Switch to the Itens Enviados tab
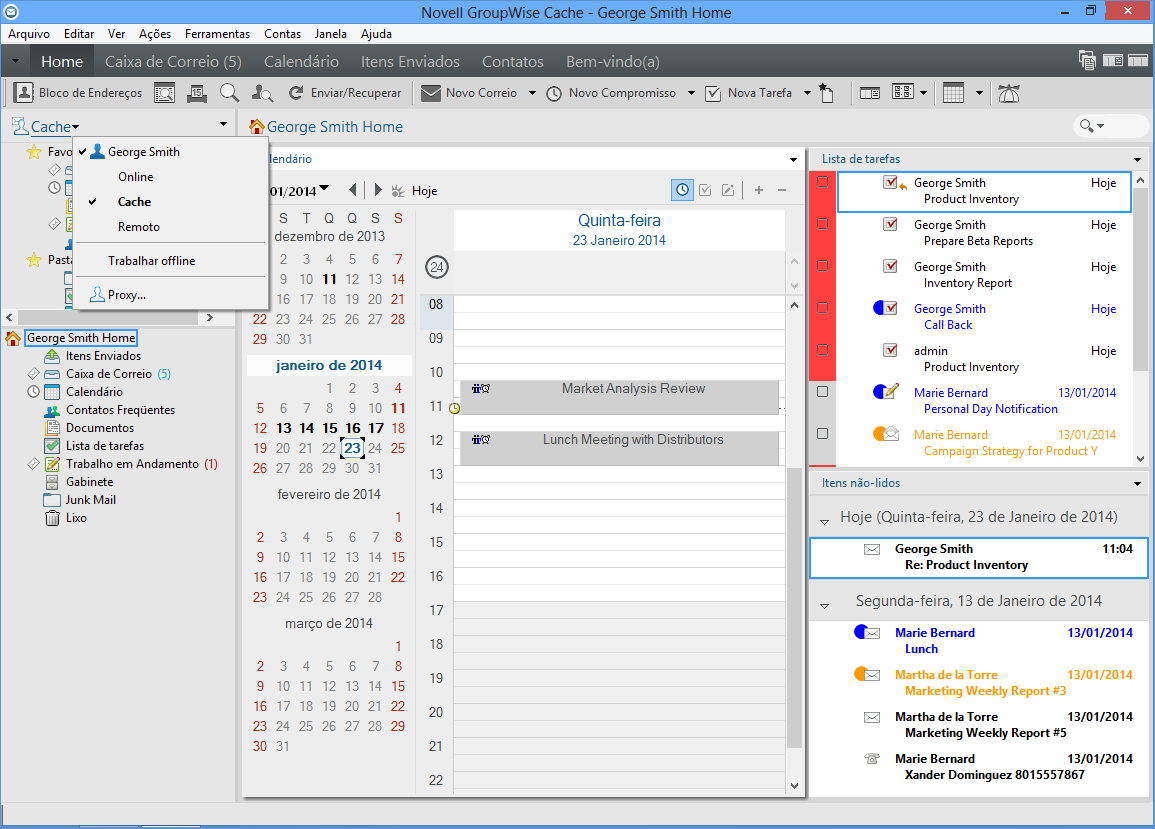Image resolution: width=1155 pixels, height=829 pixels. [x=410, y=62]
